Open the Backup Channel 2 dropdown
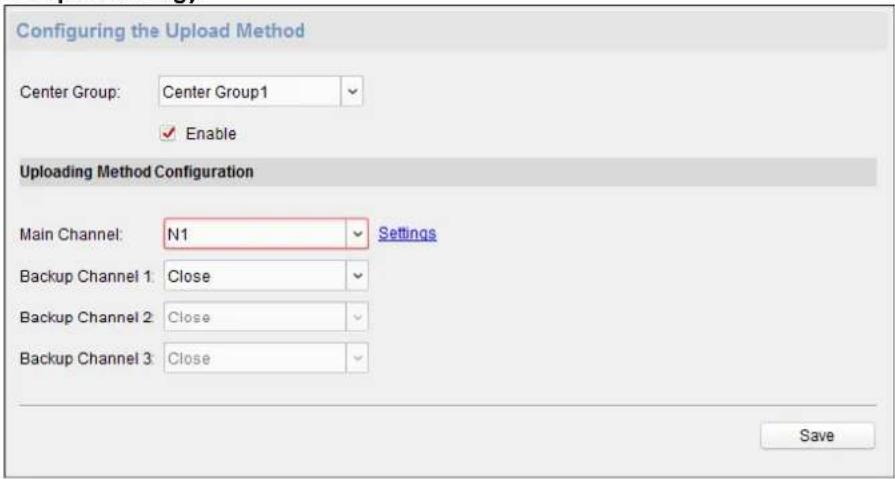Image resolution: width=895 pixels, height=479 pixels. coord(266,317)
